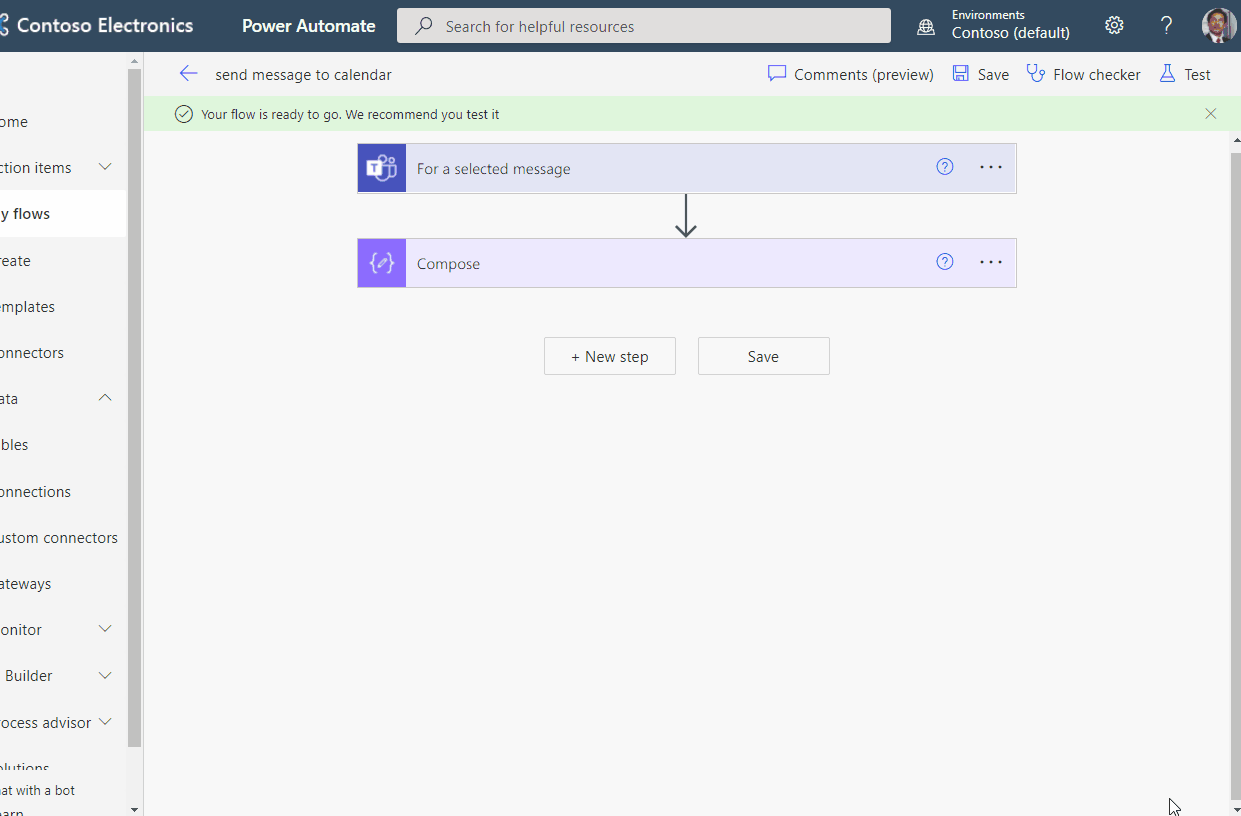The image size is (1241, 816).
Task: Open the Settings gear
Action: pyautogui.click(x=1114, y=26)
